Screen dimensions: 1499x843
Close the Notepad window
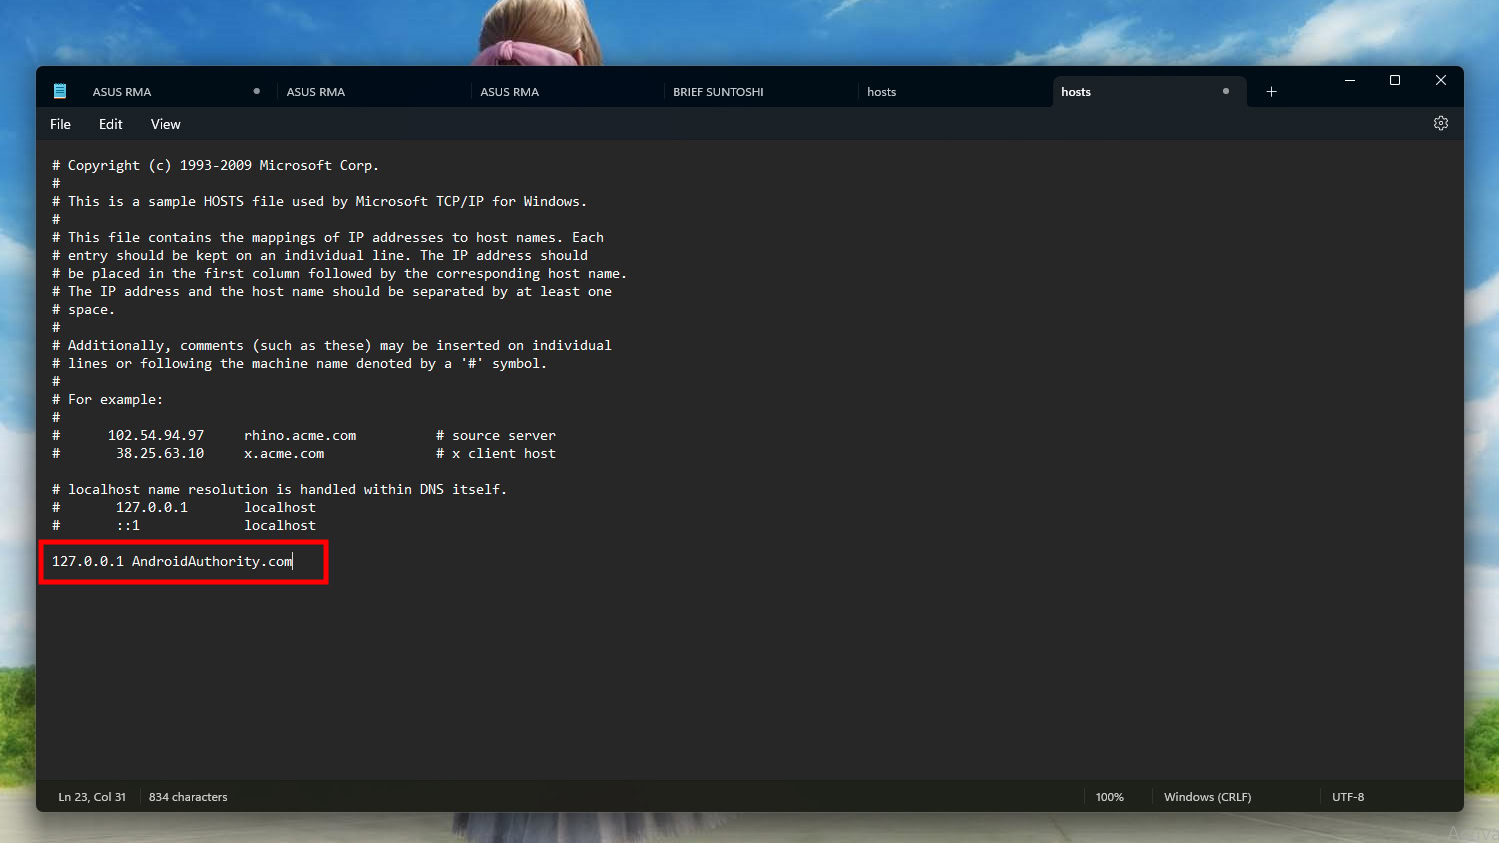point(1440,80)
